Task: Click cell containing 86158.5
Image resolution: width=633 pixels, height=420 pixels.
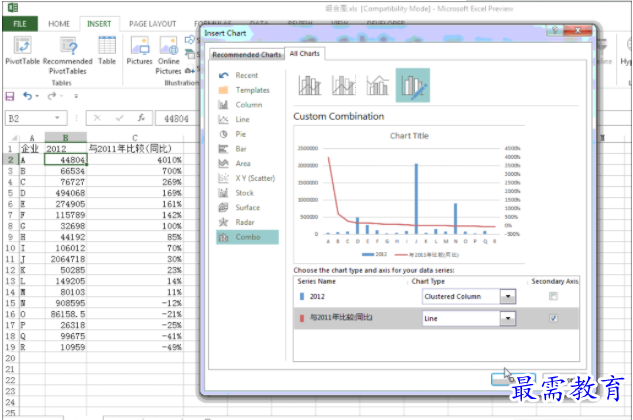Action: click(66, 314)
